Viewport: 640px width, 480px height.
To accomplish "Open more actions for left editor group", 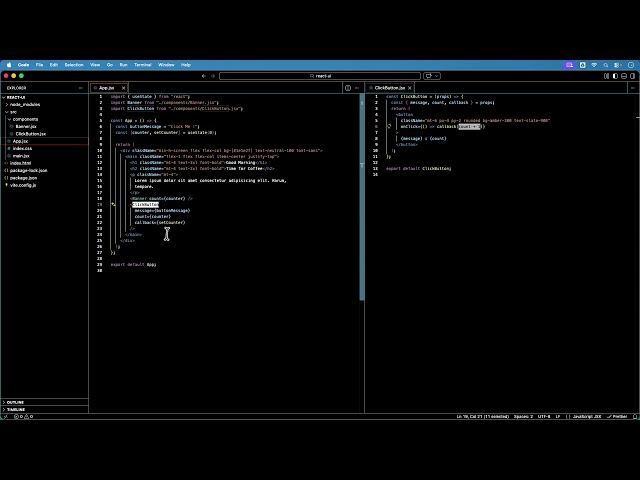I will [357, 88].
